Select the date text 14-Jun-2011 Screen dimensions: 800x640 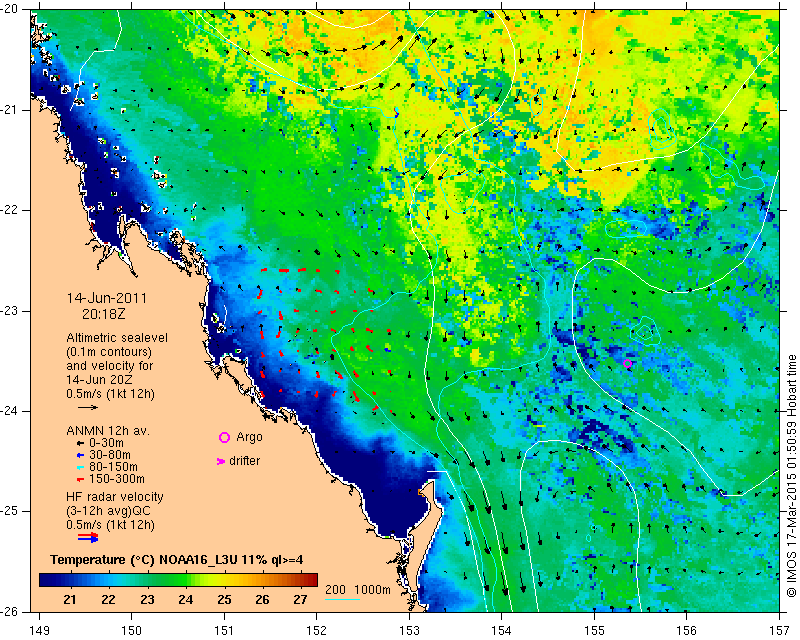tap(107, 298)
